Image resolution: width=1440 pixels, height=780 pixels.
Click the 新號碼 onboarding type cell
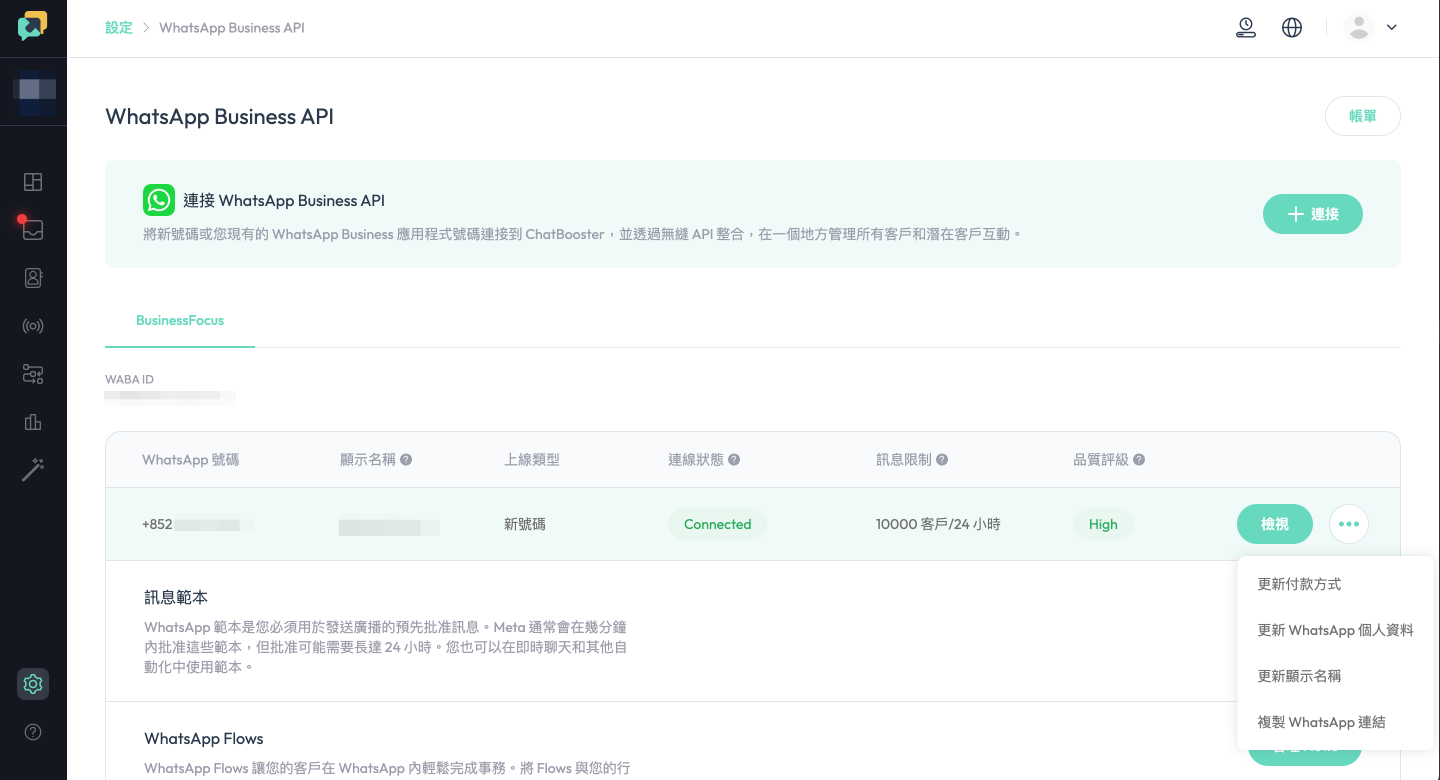tap(525, 524)
